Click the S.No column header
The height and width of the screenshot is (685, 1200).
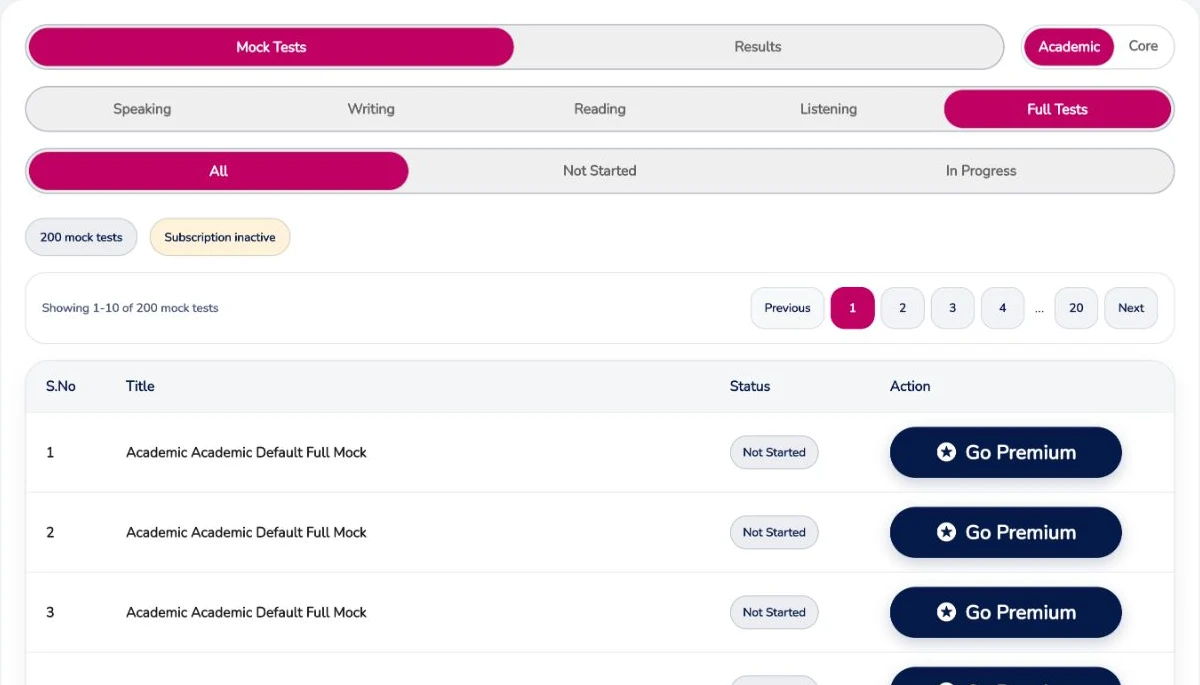(61, 386)
